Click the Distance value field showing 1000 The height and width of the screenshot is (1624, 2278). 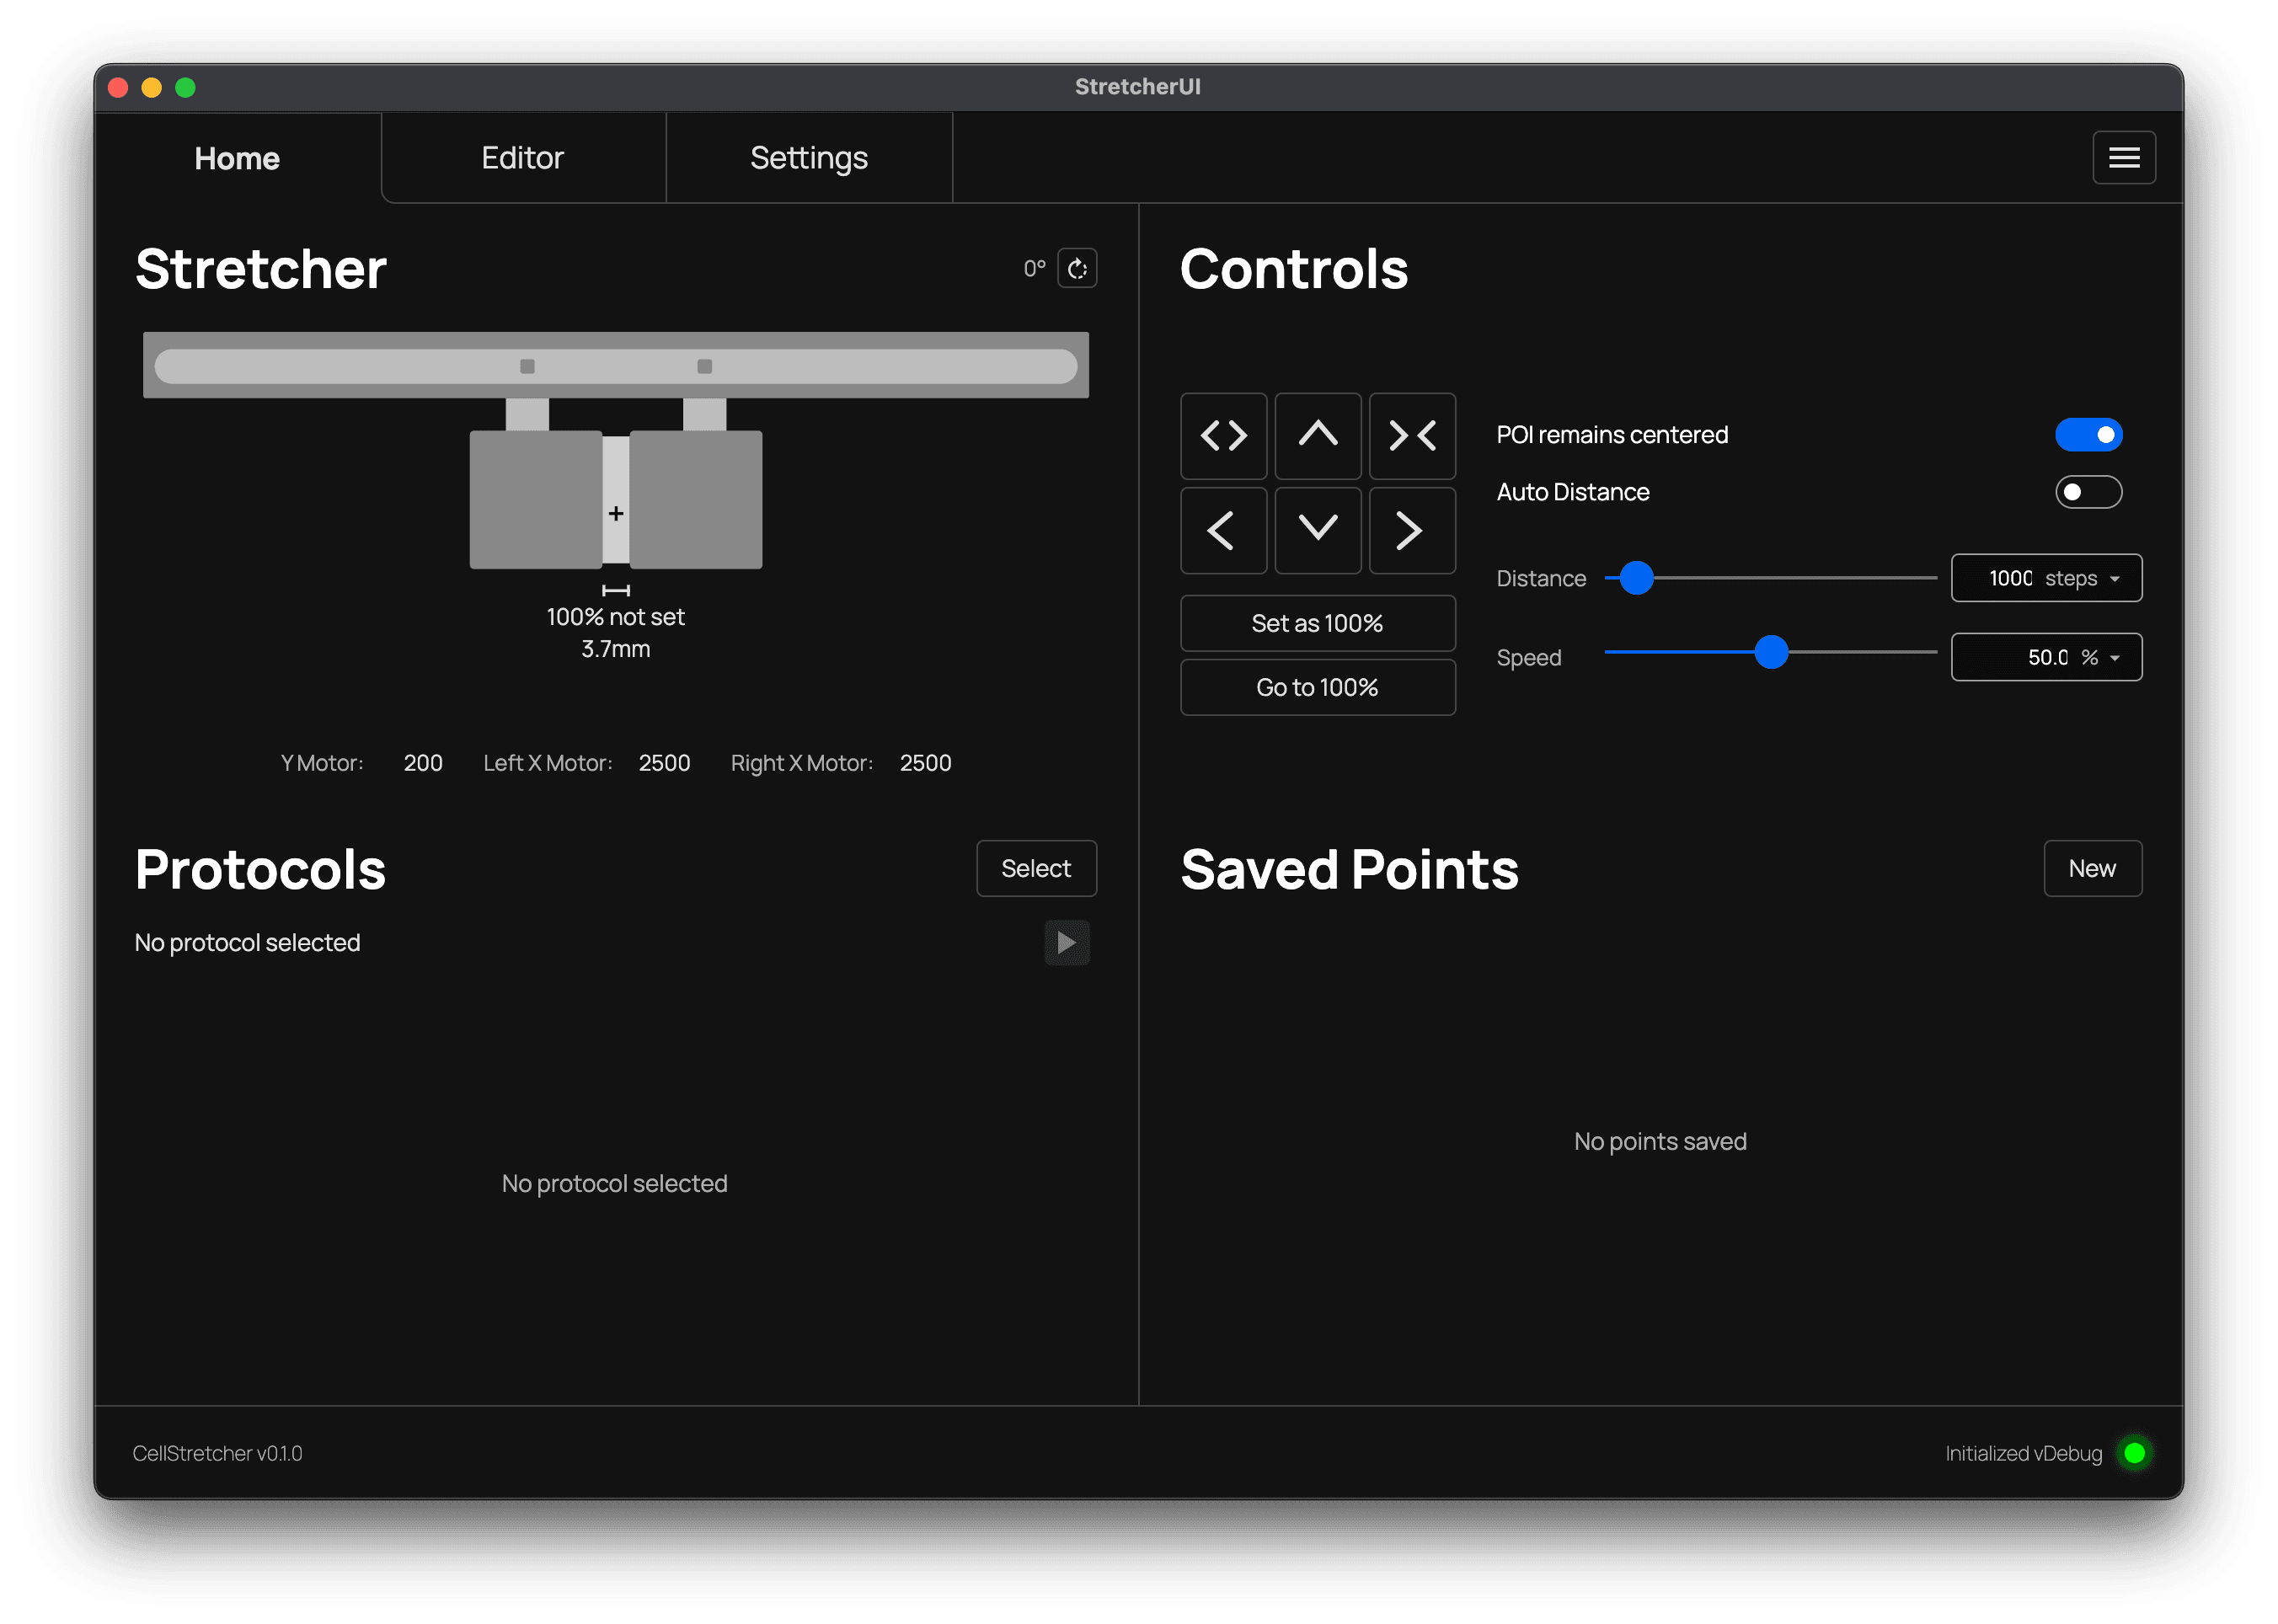(x=2010, y=578)
